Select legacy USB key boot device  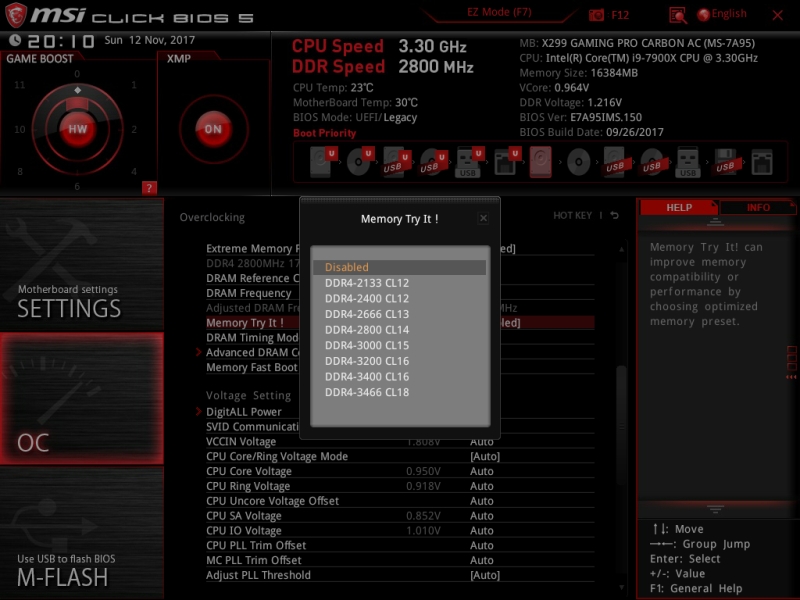(x=688, y=162)
